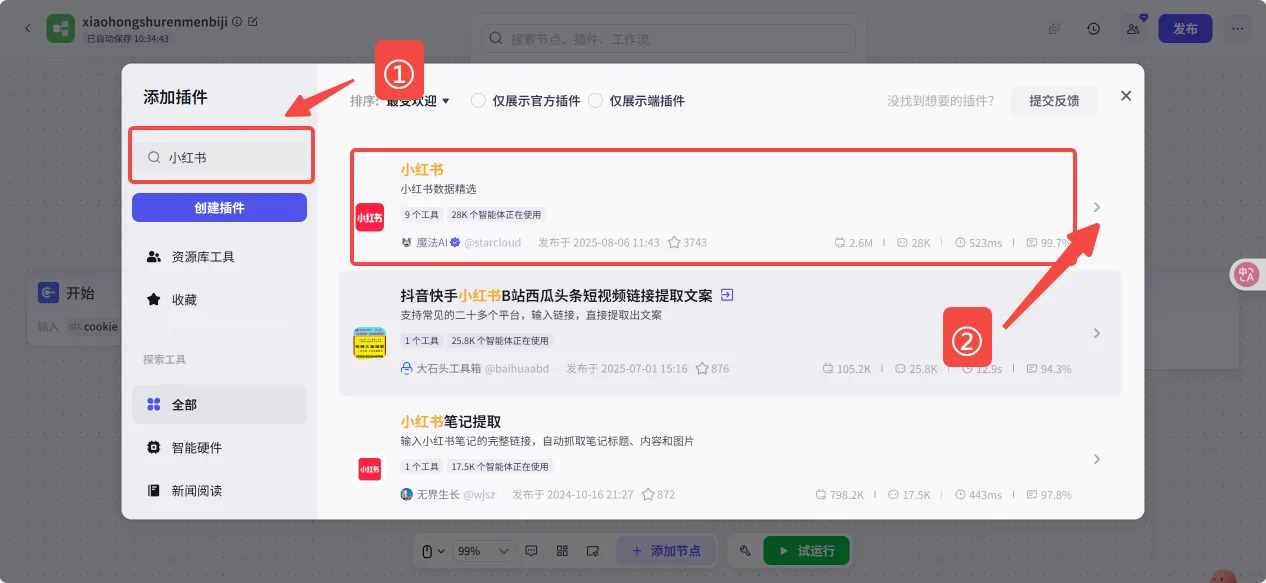The height and width of the screenshot is (583, 1266).
Task: Click the minimap icon in bottom toolbar
Action: pos(592,551)
